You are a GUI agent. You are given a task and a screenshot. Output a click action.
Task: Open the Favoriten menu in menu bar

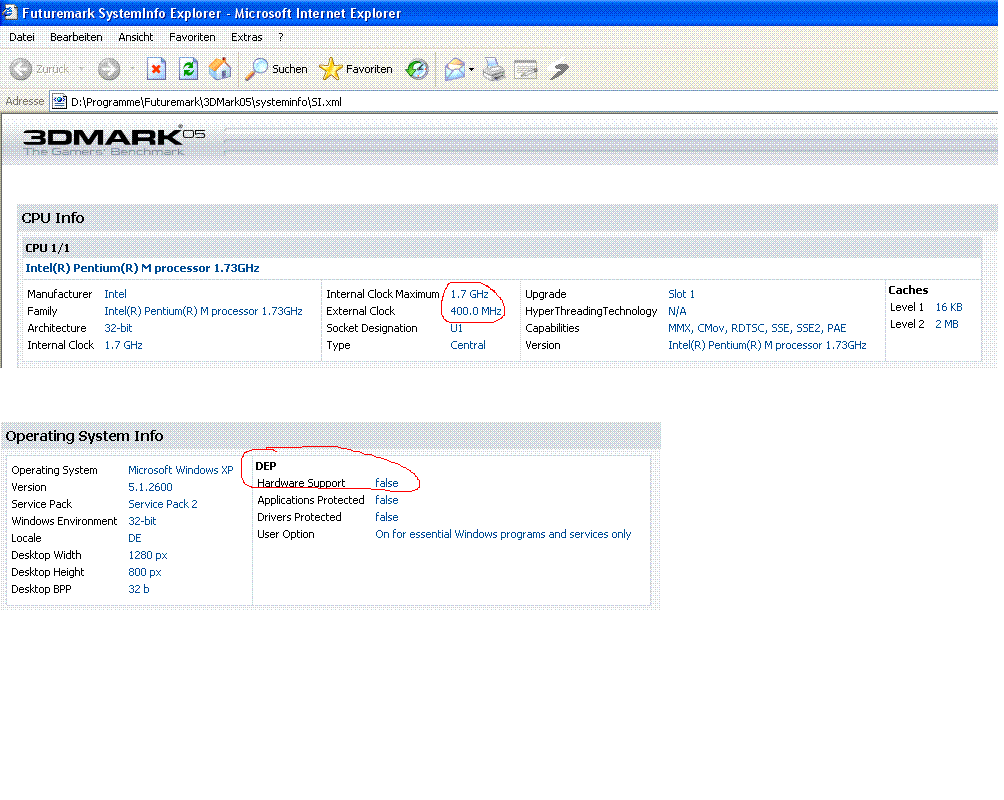coord(192,37)
